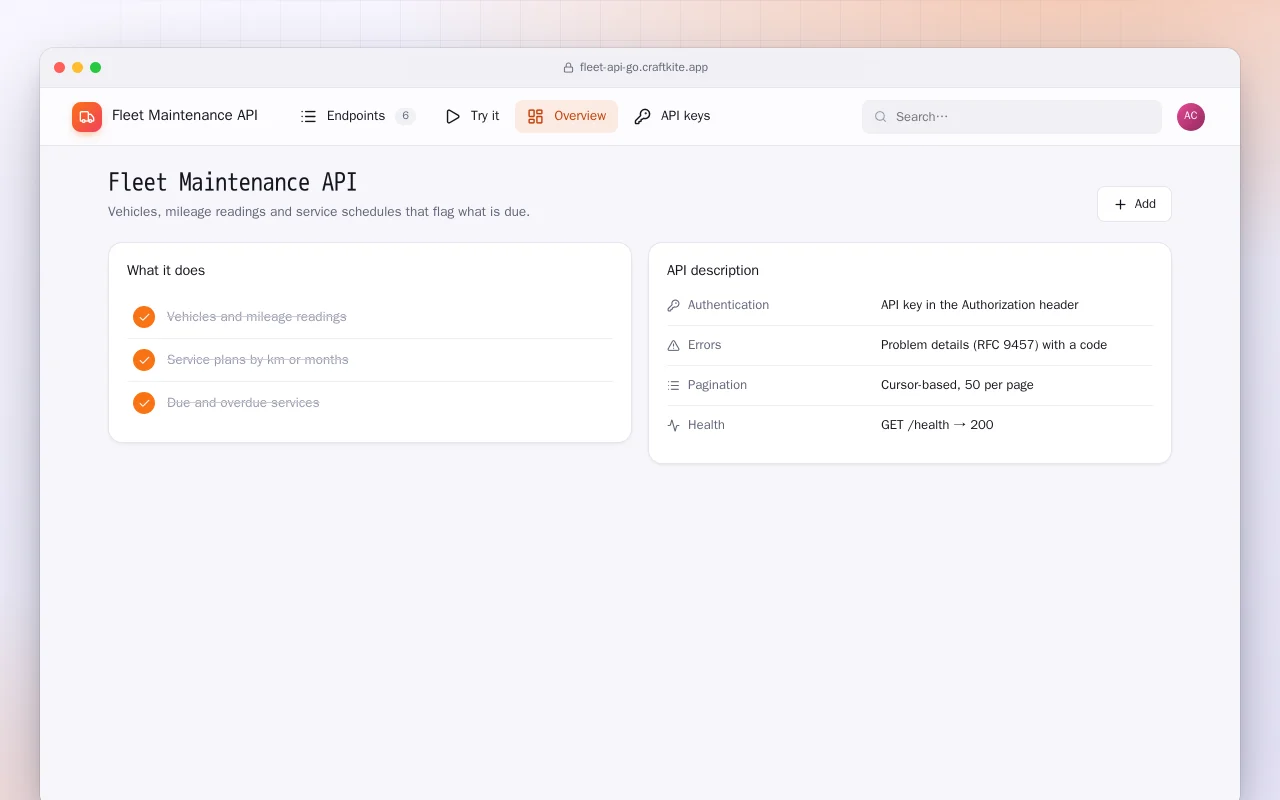The height and width of the screenshot is (800, 1280).
Task: Click the yellow window minimize button
Action: tap(78, 68)
